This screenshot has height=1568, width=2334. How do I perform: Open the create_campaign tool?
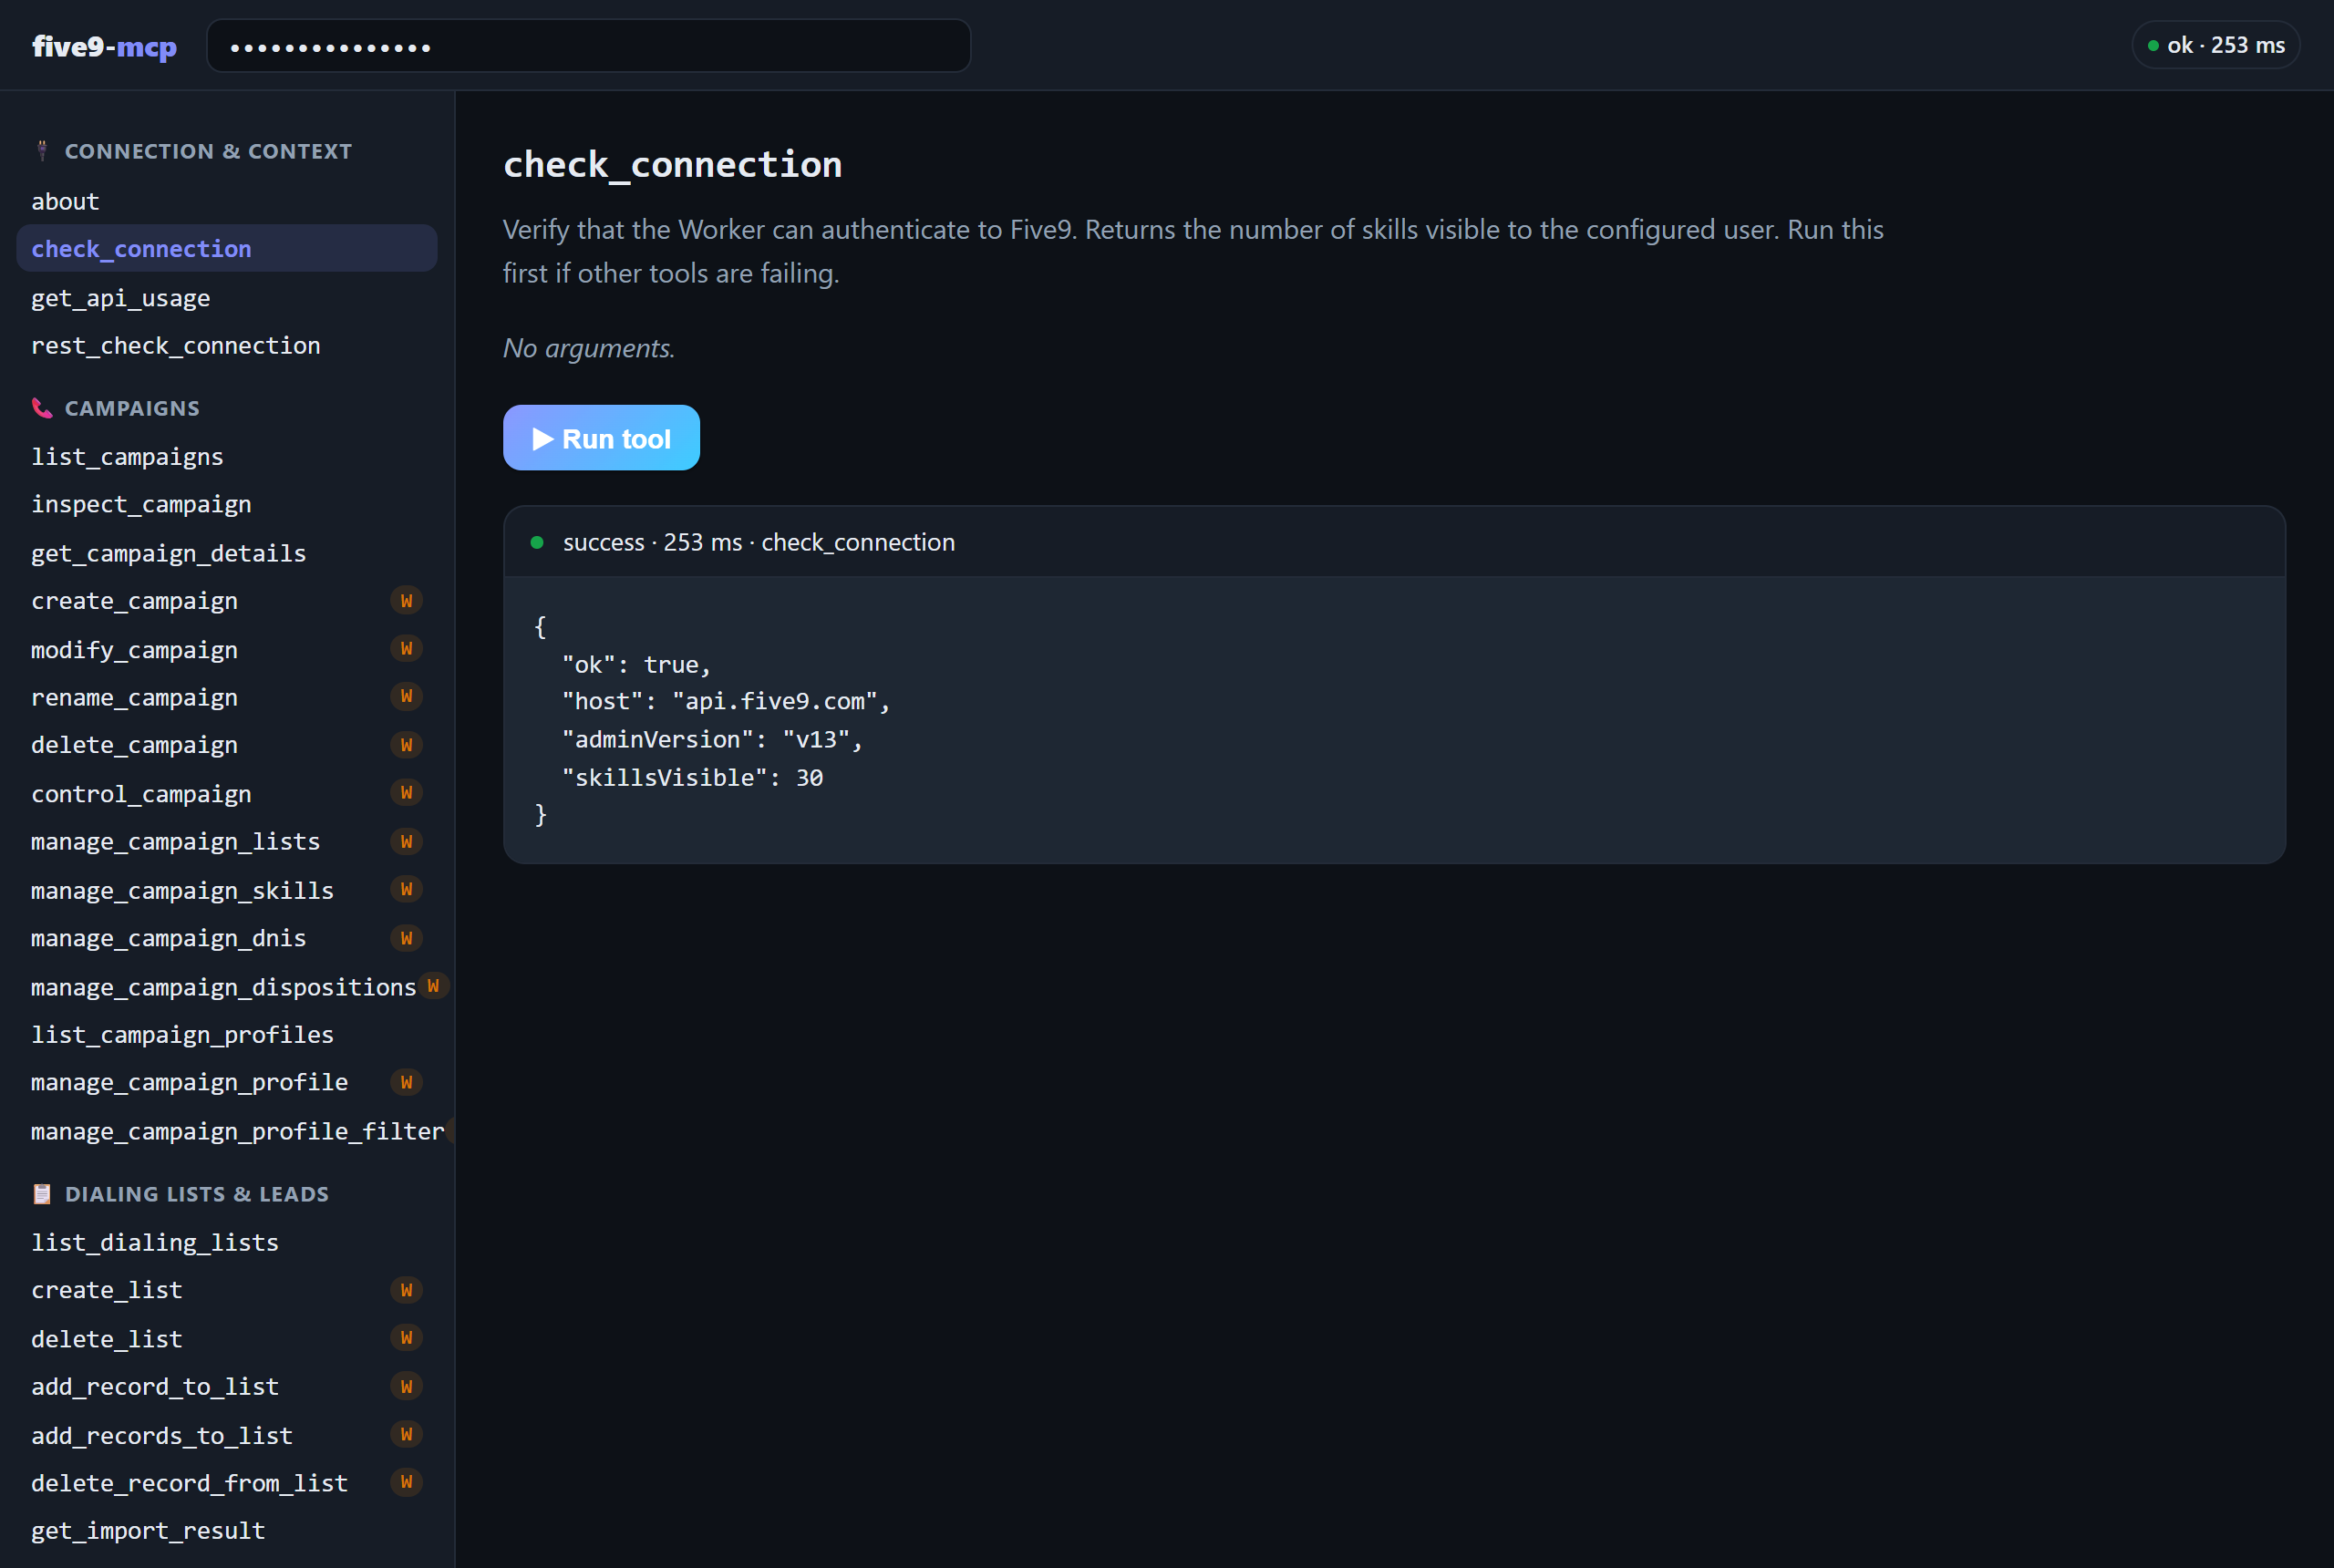coord(227,601)
